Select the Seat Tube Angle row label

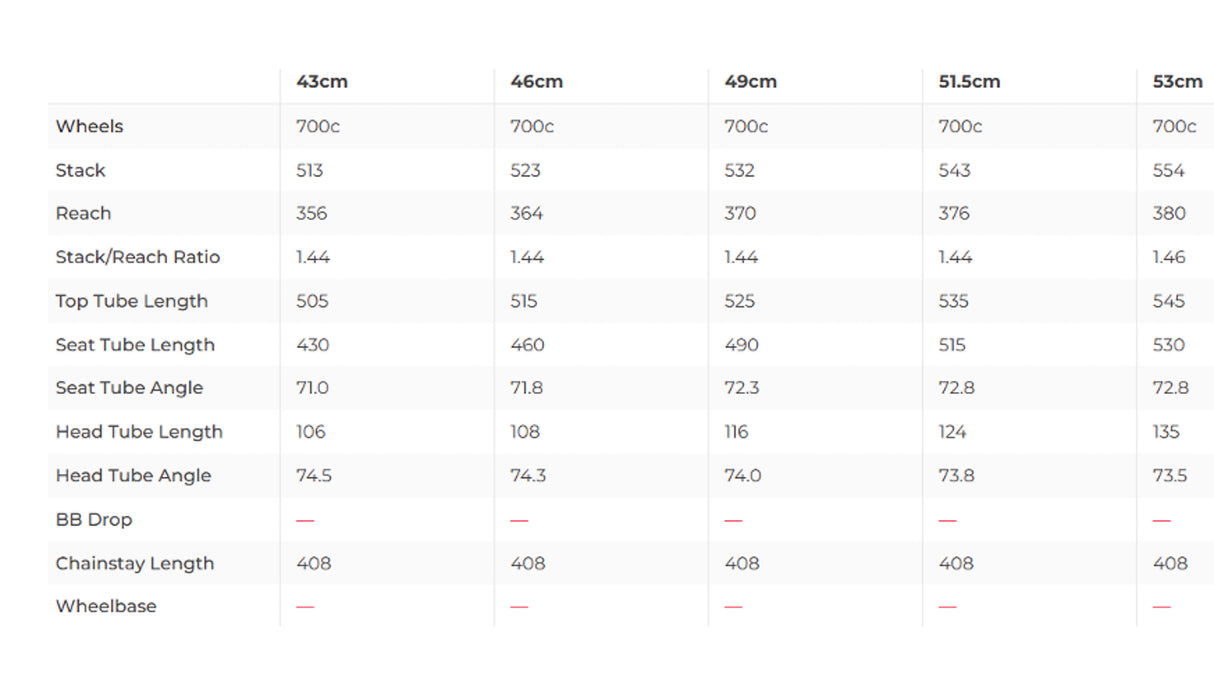click(x=130, y=388)
